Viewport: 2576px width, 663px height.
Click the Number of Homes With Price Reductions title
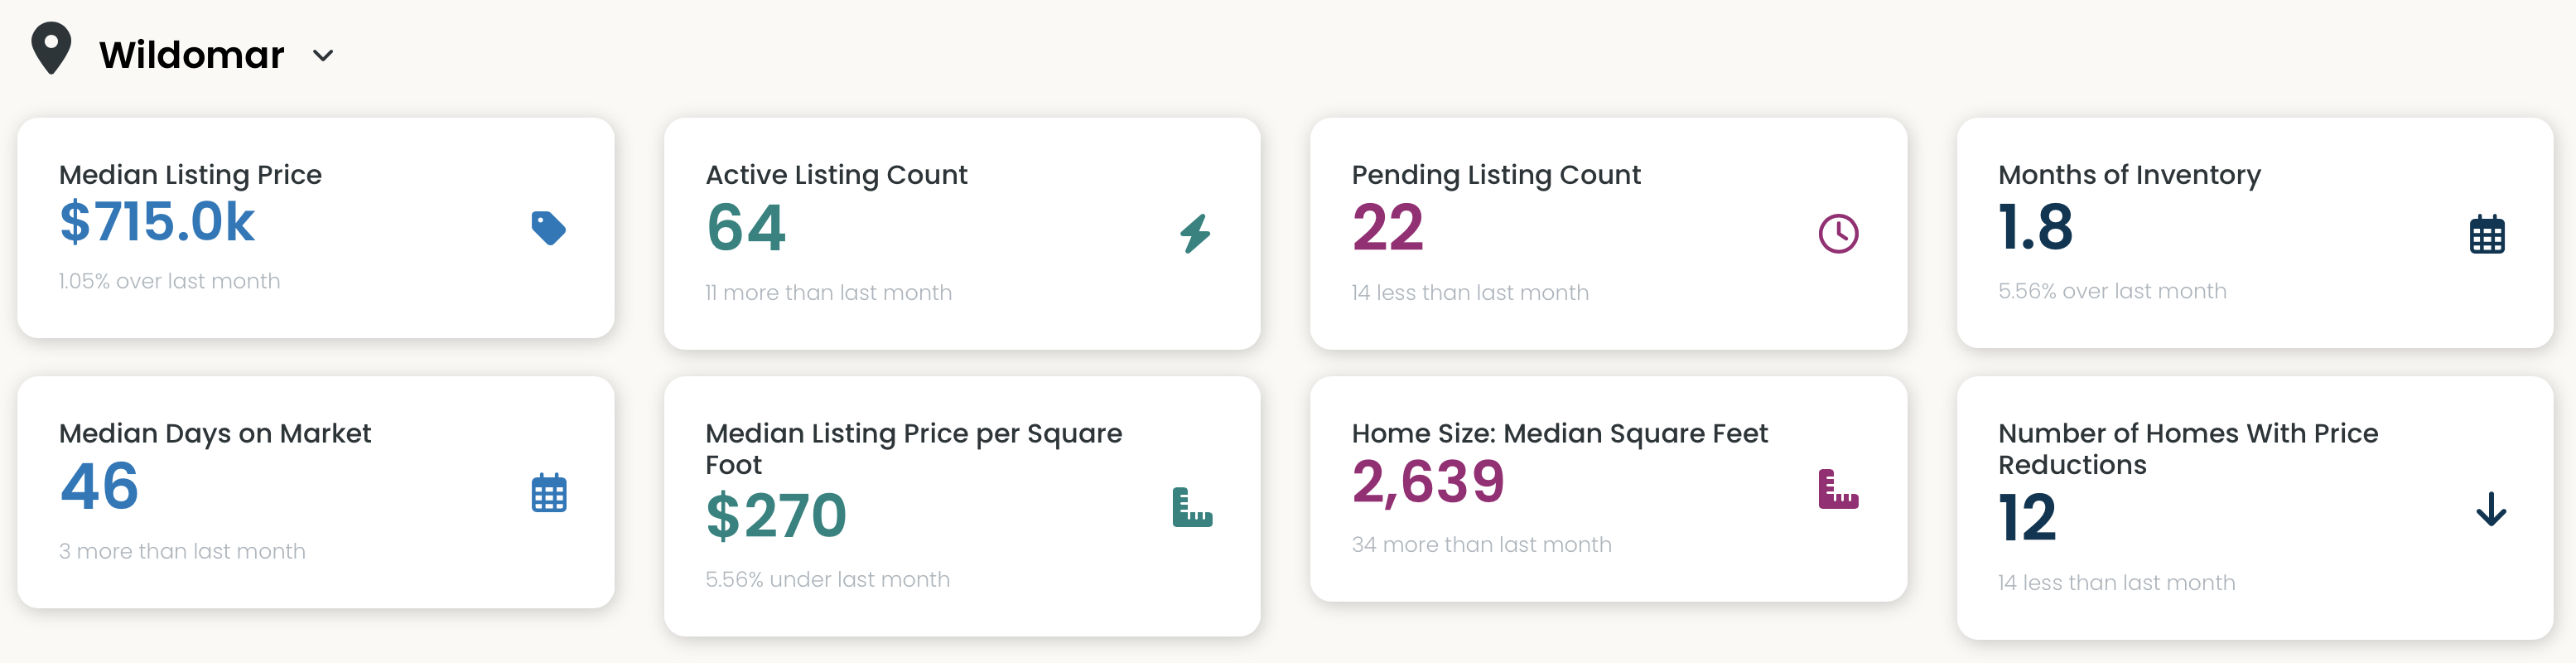click(x=2187, y=449)
